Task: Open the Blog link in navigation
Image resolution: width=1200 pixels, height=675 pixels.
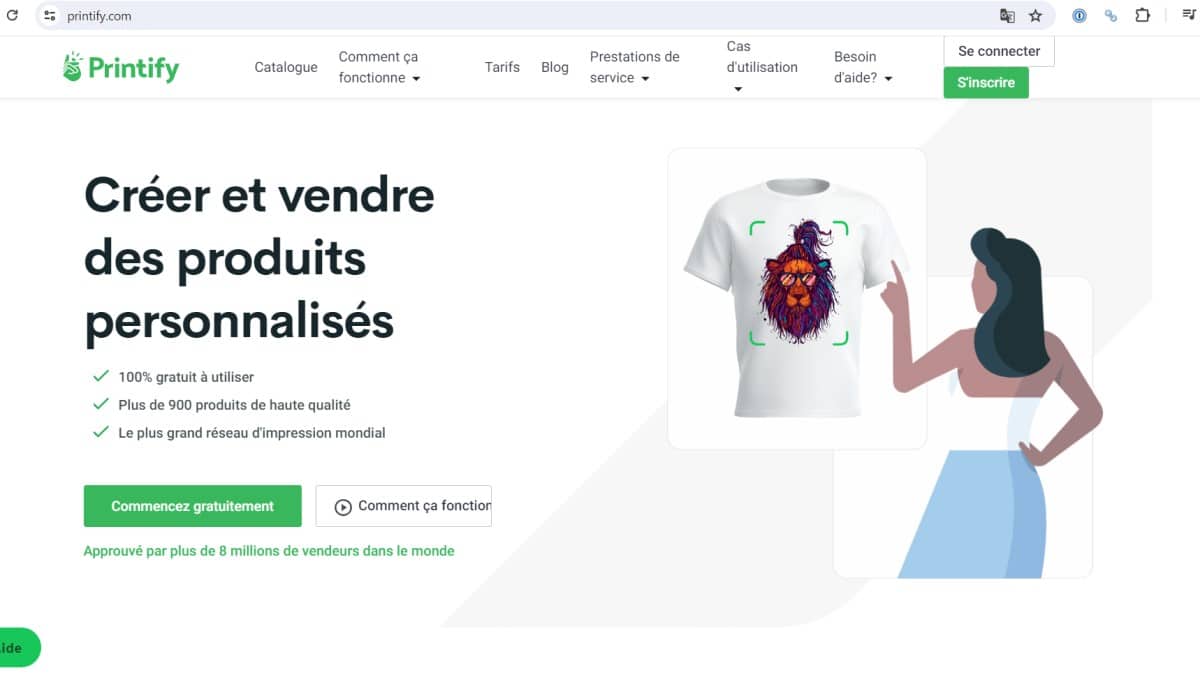Action: [x=555, y=67]
